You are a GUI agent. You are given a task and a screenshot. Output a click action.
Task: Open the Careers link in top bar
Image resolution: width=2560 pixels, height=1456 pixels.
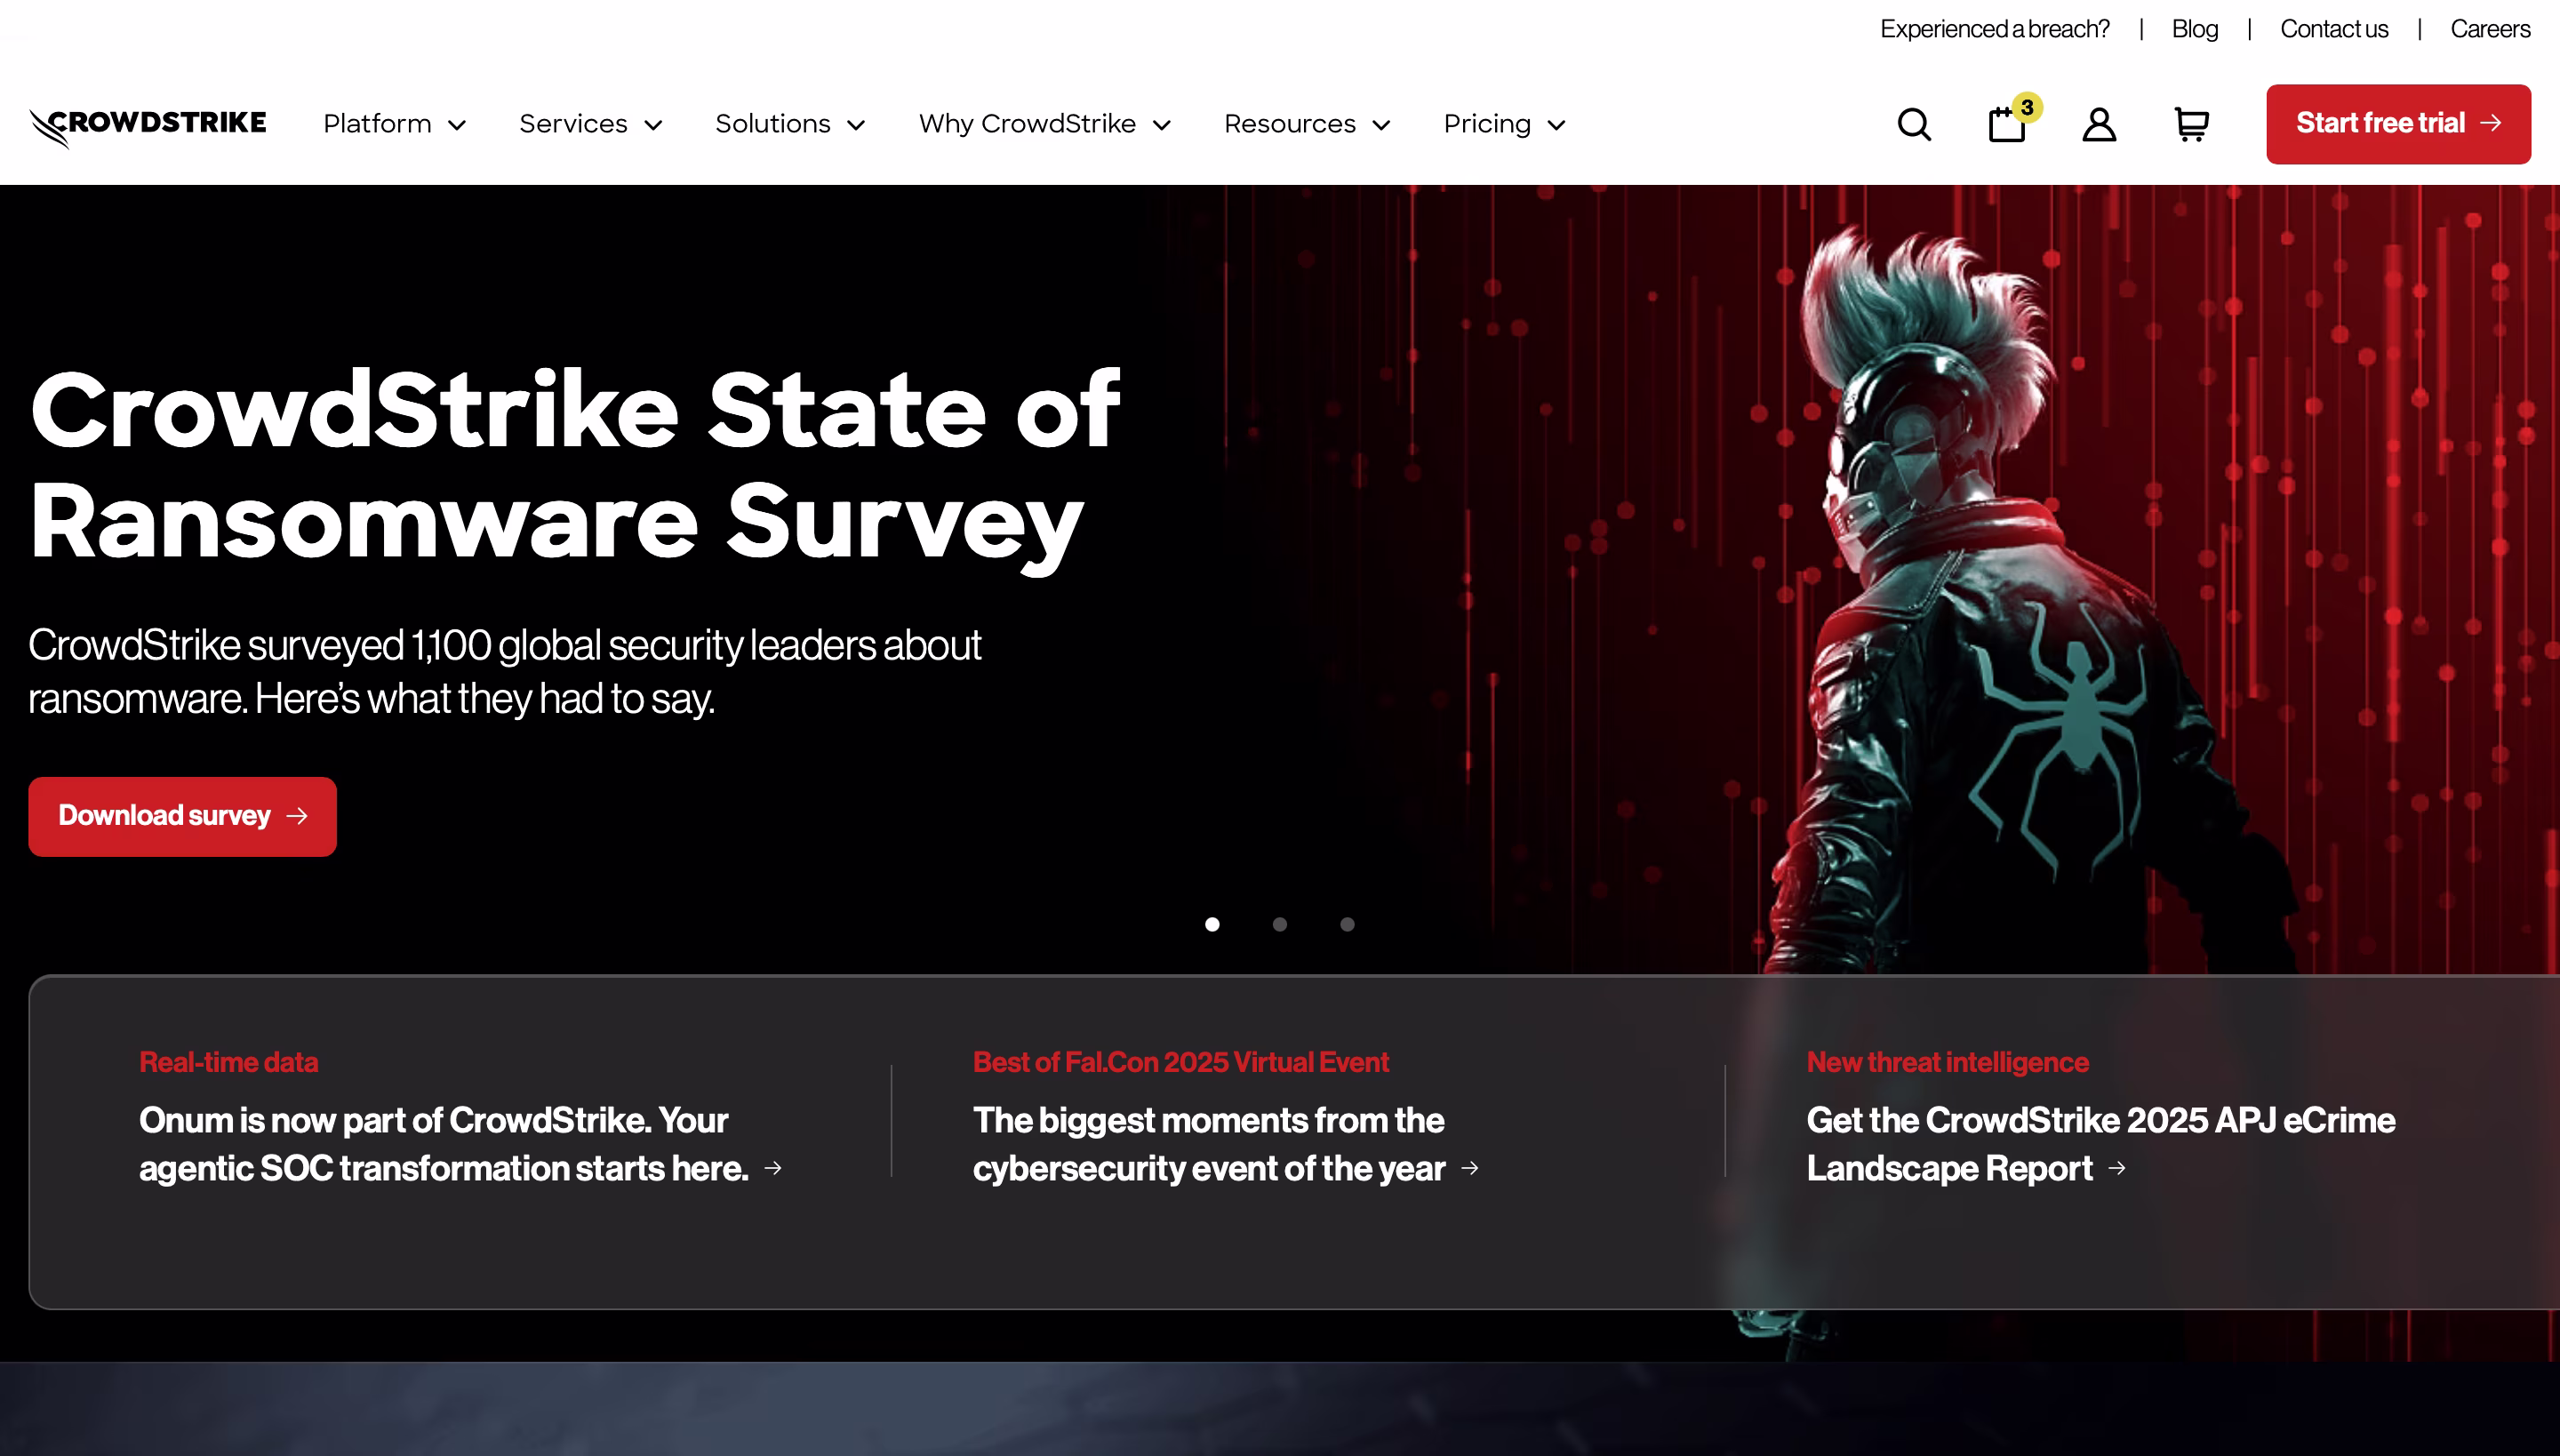2490,29
